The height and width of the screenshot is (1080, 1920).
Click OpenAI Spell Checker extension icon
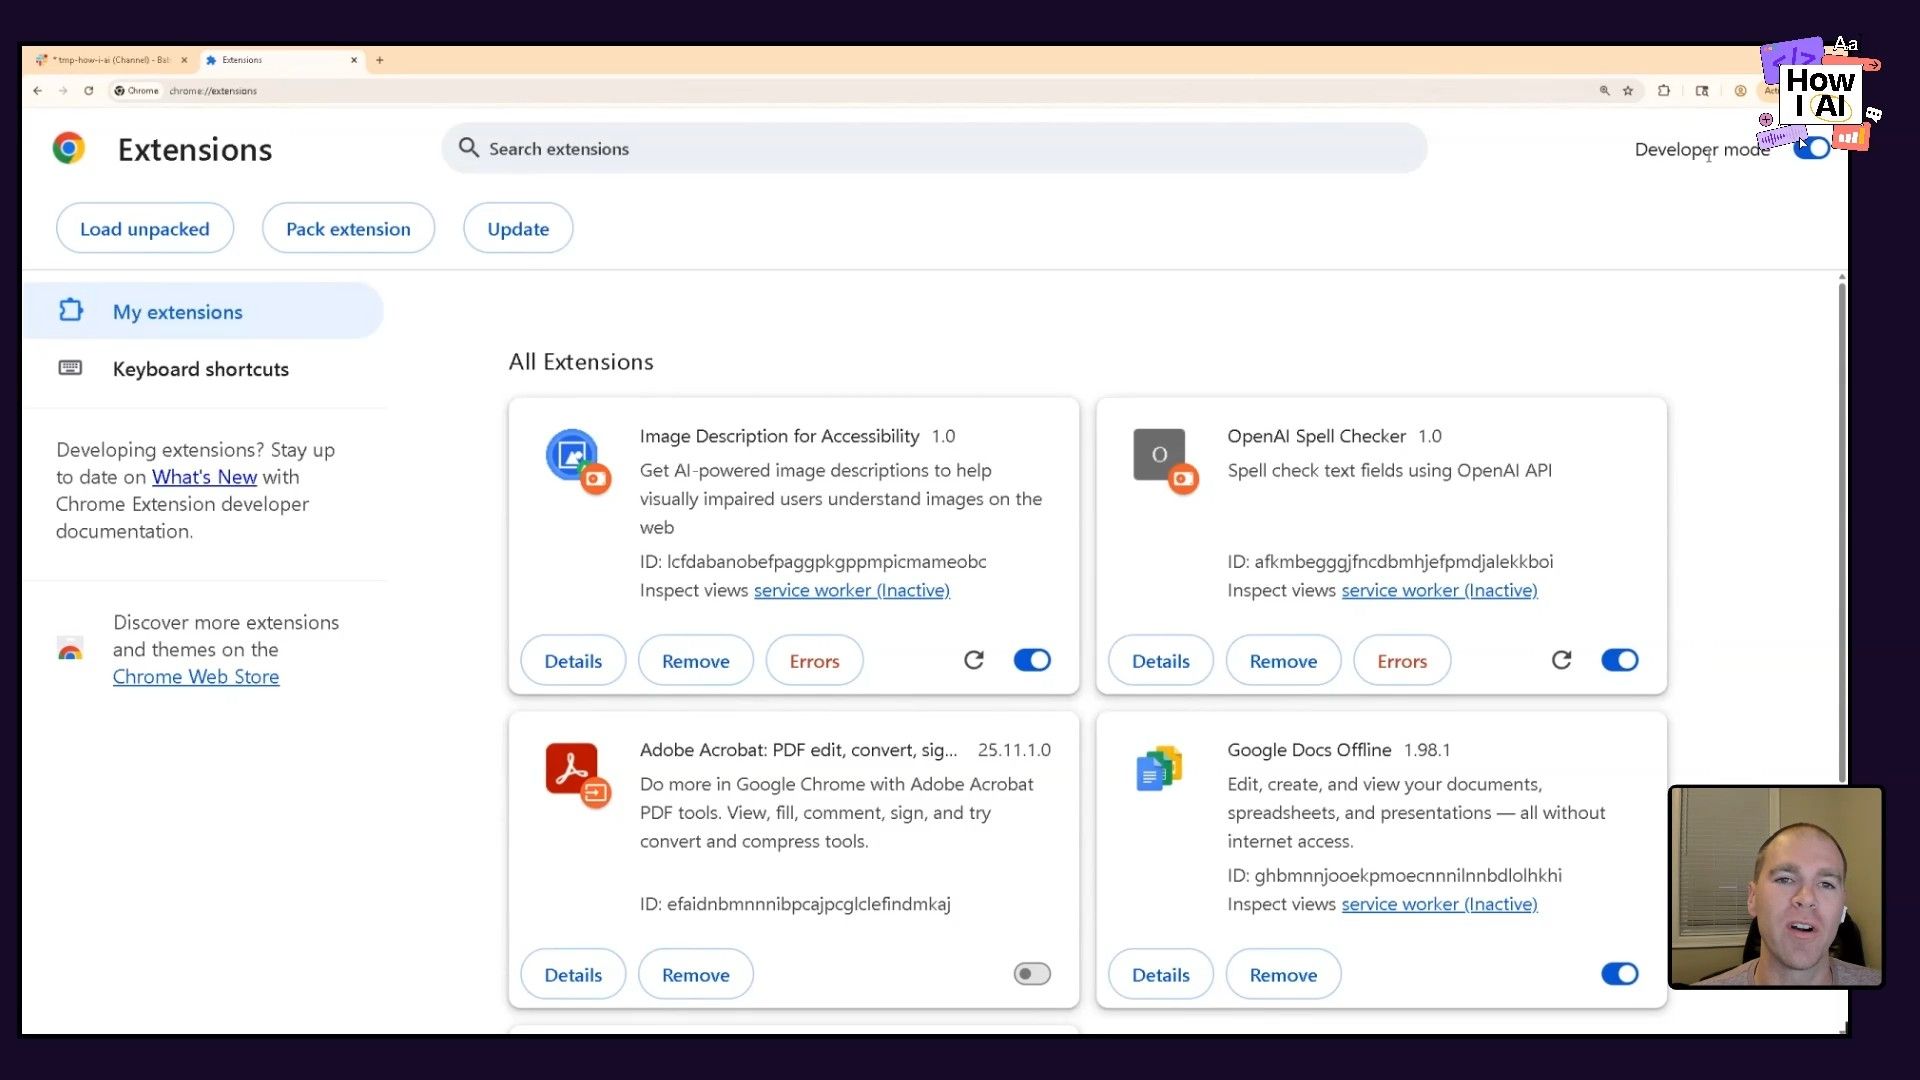click(1164, 460)
